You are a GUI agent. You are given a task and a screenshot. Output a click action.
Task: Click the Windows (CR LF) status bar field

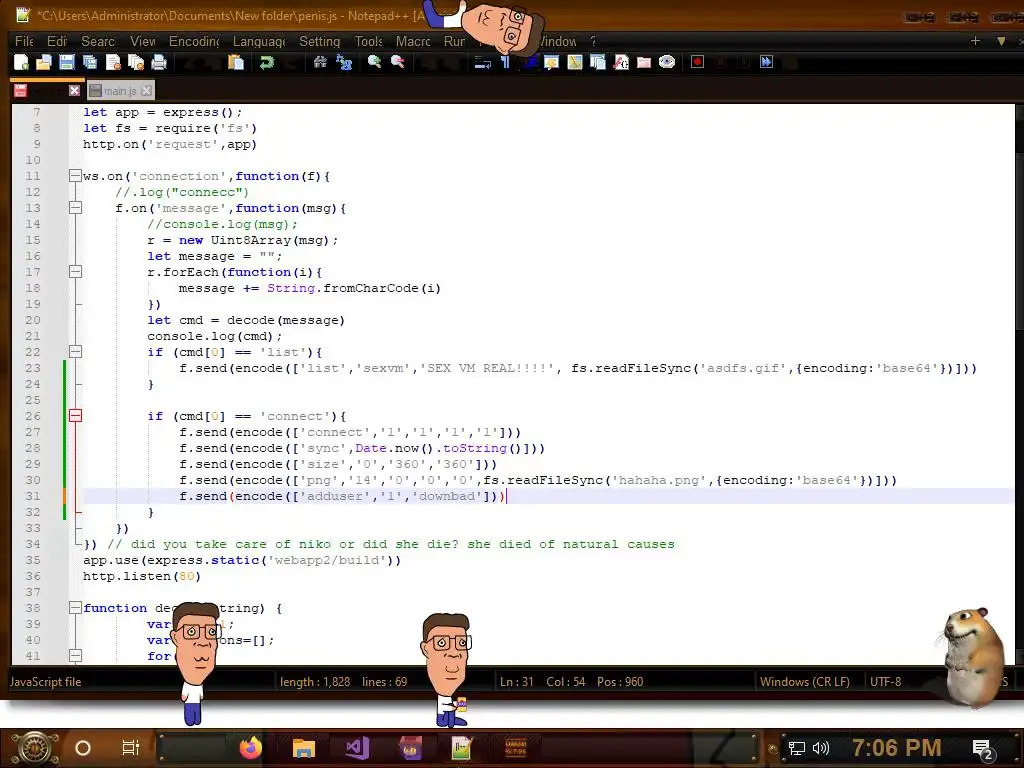coord(805,682)
